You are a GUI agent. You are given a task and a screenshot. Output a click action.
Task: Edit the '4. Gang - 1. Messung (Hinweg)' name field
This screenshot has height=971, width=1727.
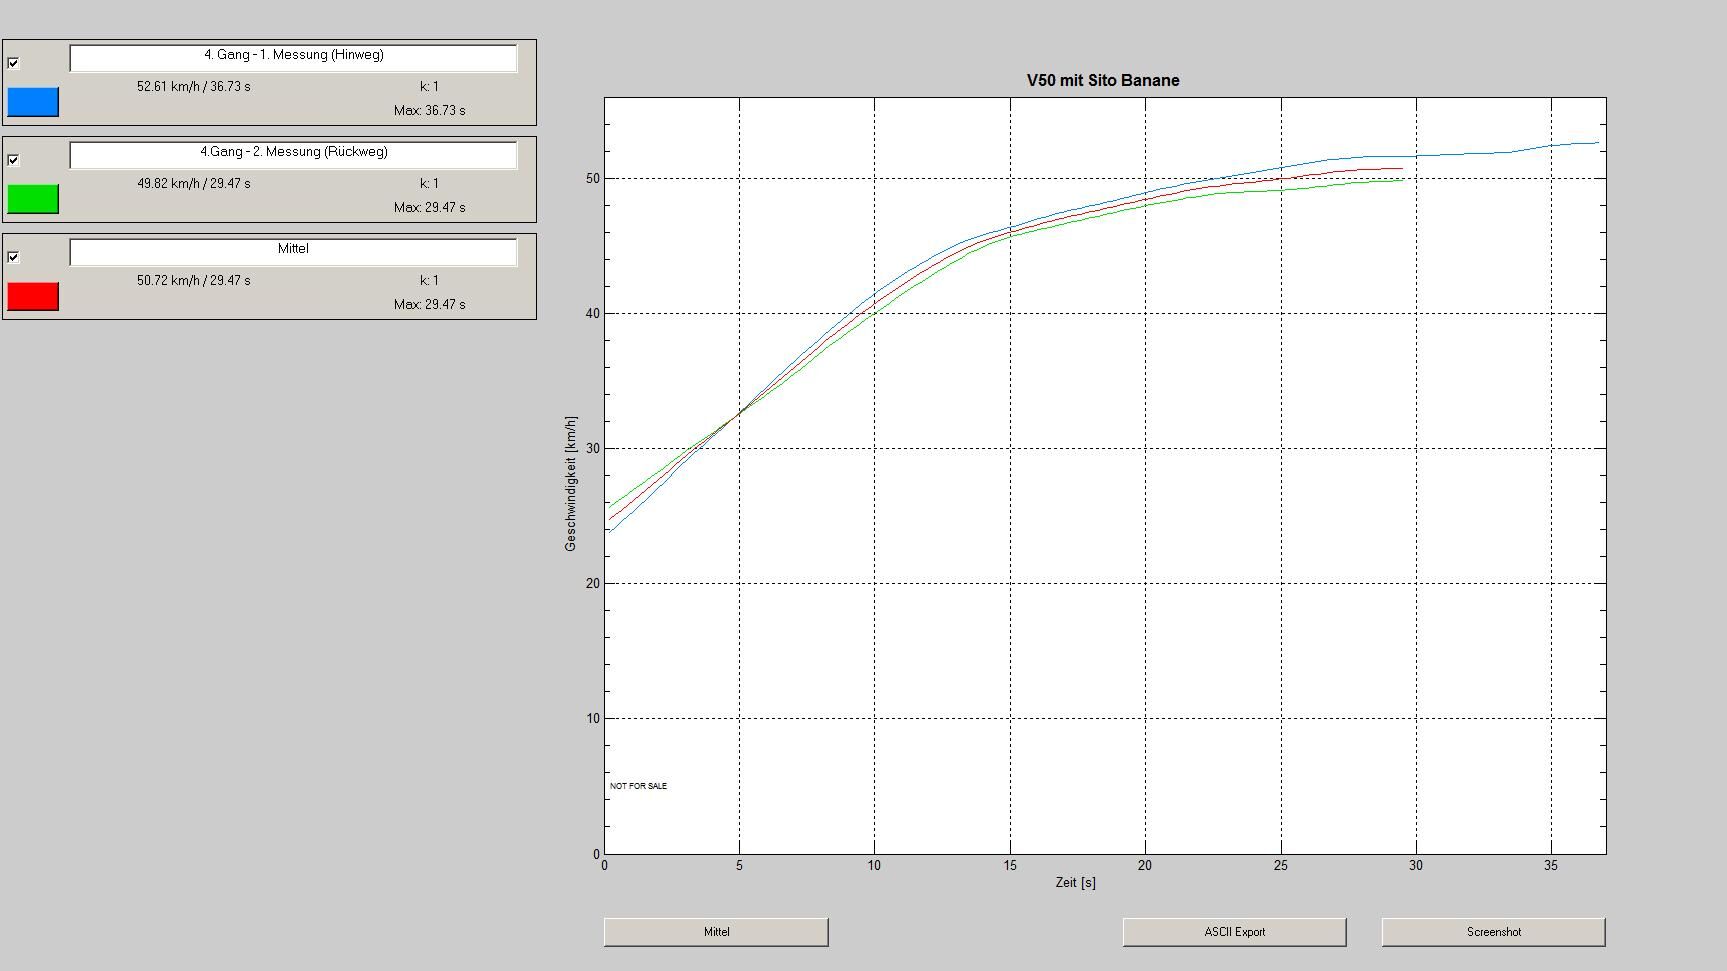293,57
